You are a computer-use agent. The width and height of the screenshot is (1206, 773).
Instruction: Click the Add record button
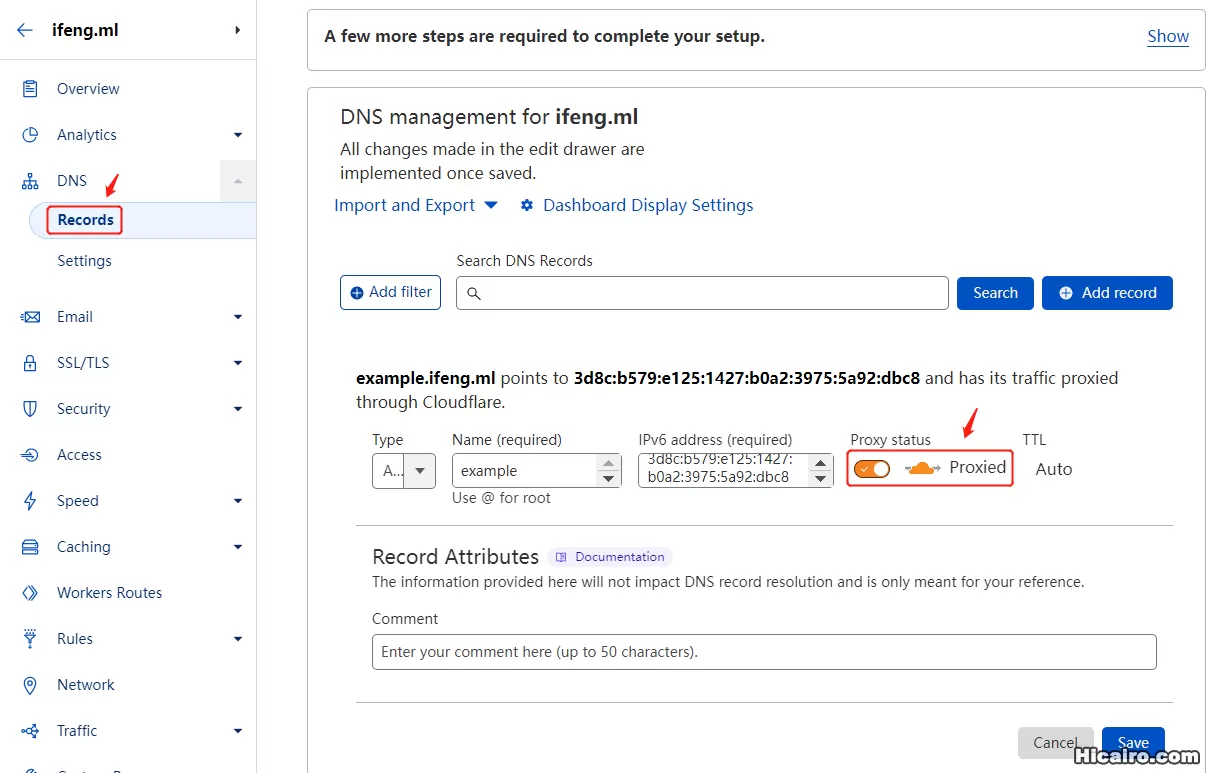[1107, 293]
